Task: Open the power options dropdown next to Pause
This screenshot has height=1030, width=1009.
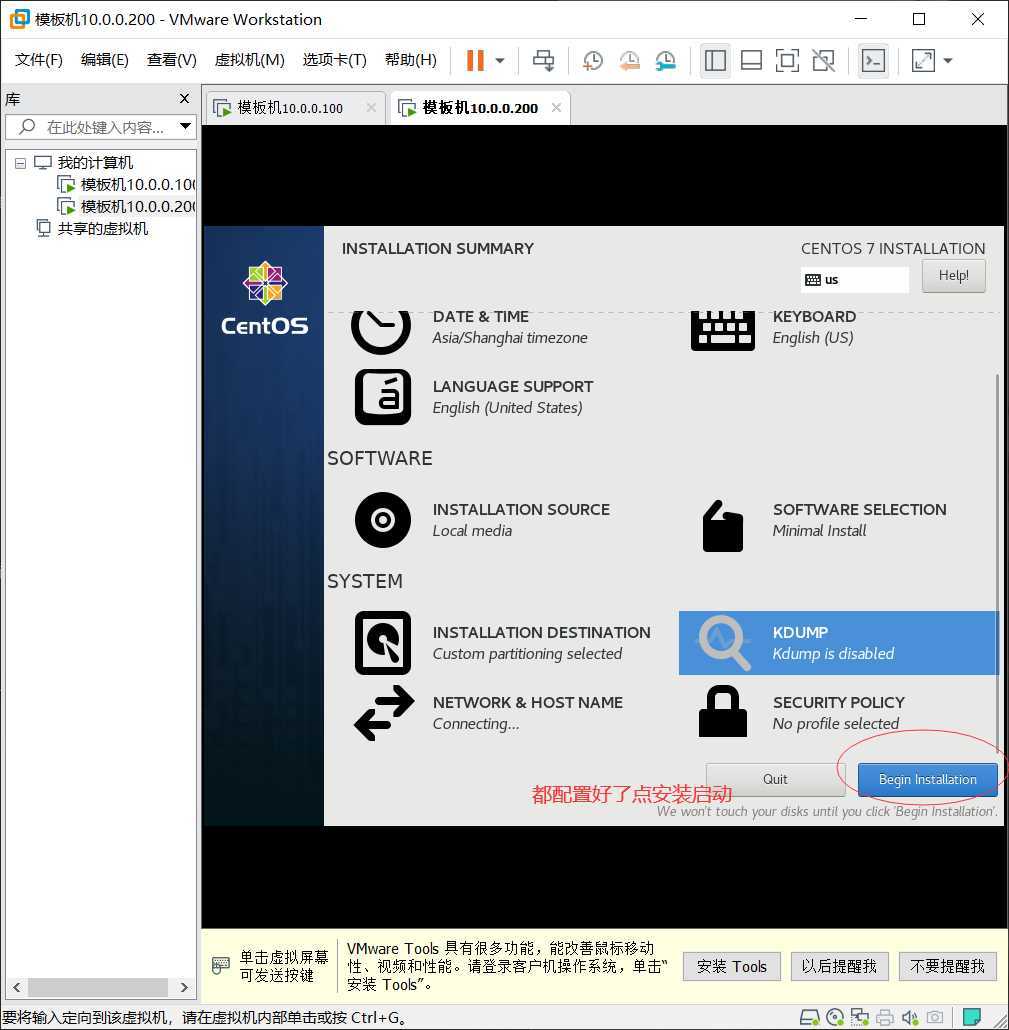Action: (x=500, y=60)
